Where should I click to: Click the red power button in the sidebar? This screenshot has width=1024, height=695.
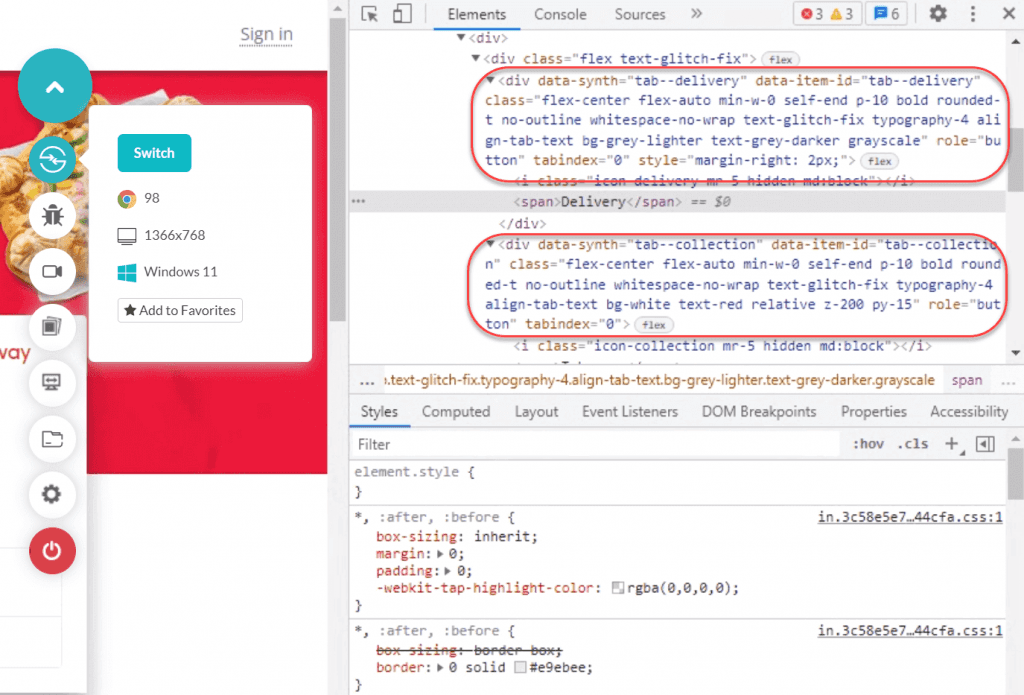tap(52, 551)
